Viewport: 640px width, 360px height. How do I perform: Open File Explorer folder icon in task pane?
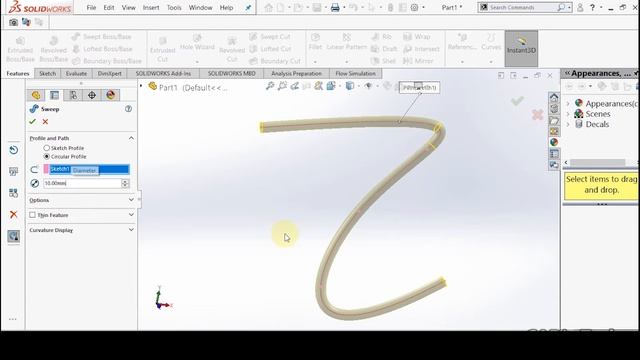click(x=554, y=120)
